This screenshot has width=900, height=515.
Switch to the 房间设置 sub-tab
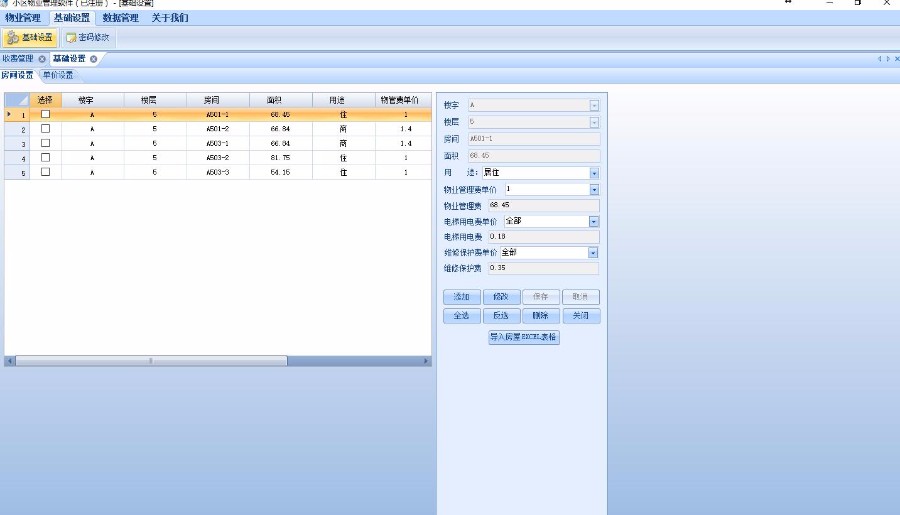(x=17, y=75)
